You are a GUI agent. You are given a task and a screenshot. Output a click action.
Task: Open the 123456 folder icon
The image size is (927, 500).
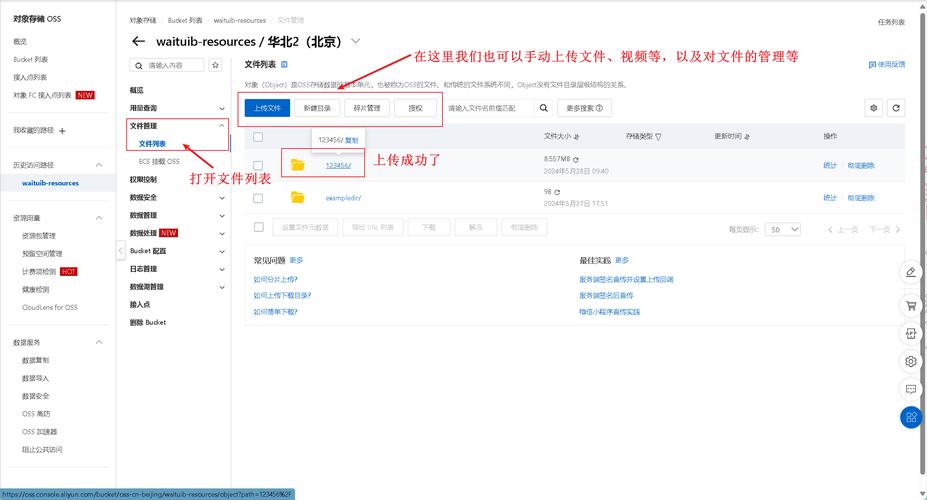point(297,165)
